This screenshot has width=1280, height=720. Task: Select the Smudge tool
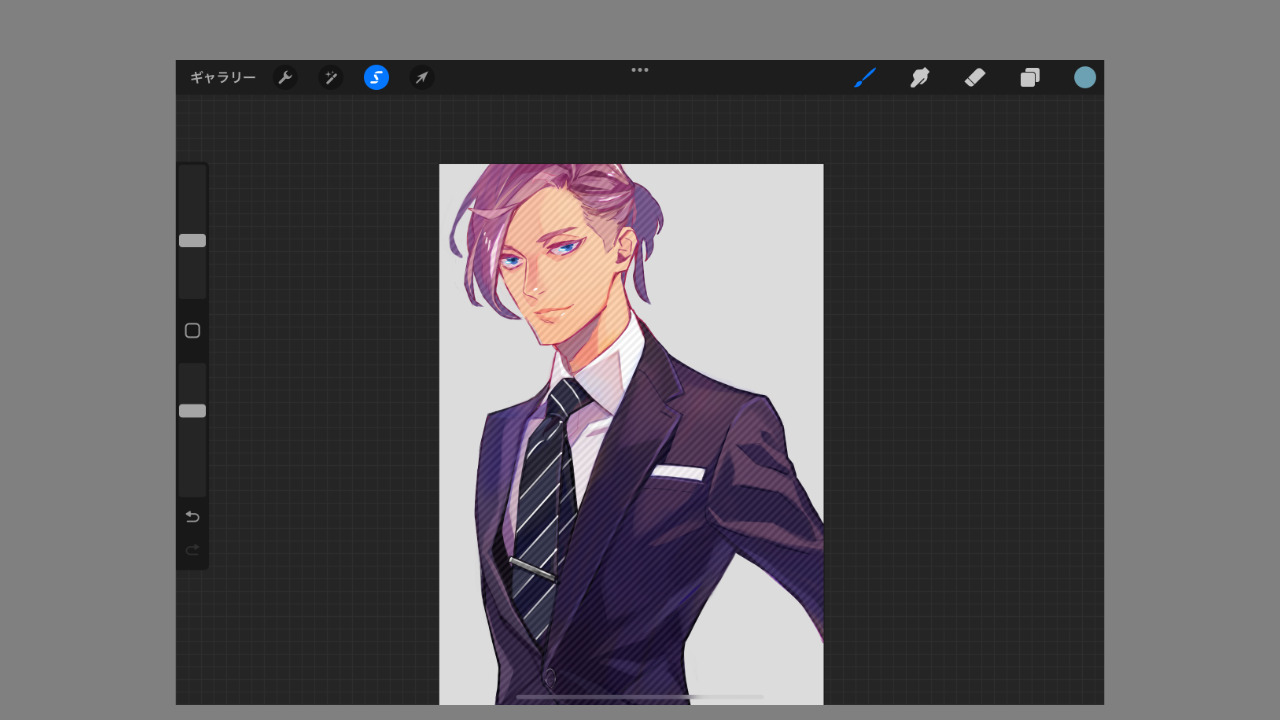920,78
